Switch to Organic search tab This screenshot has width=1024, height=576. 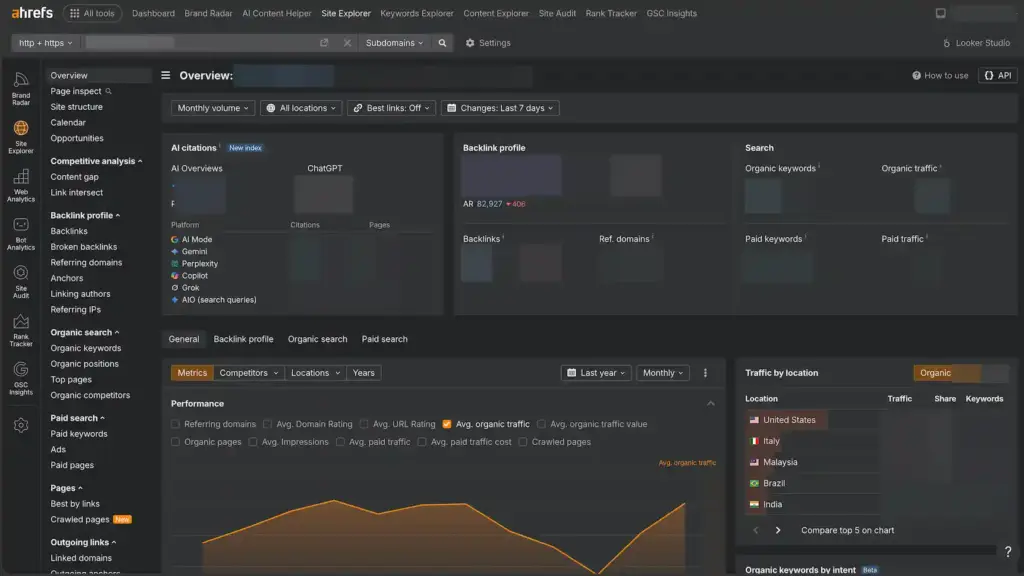pos(317,339)
